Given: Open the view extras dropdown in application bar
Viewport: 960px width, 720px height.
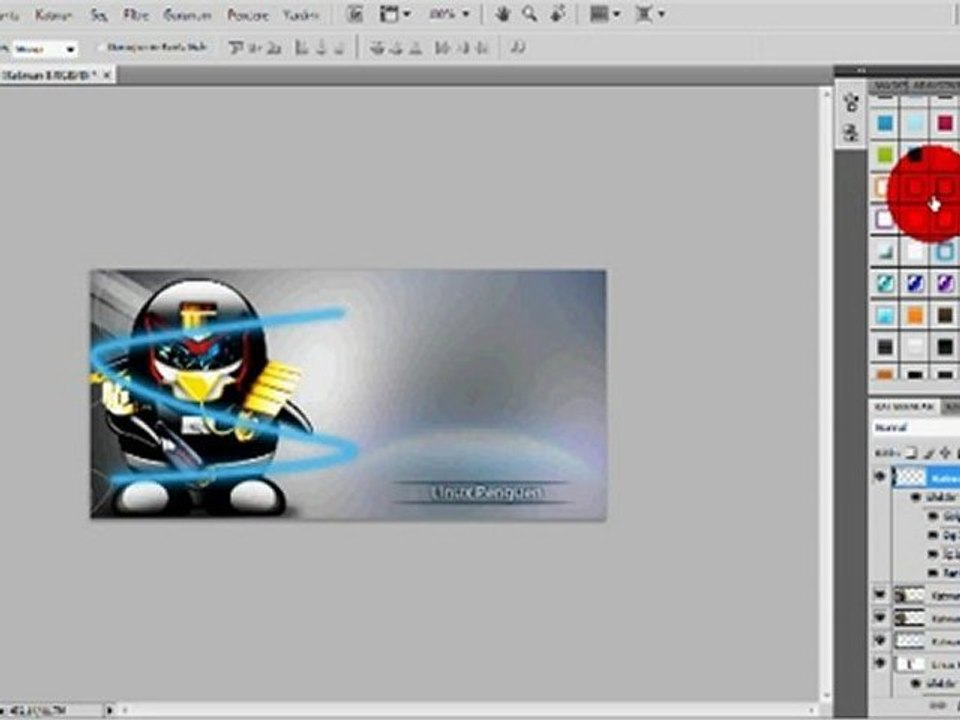Looking at the screenshot, I should point(396,14).
